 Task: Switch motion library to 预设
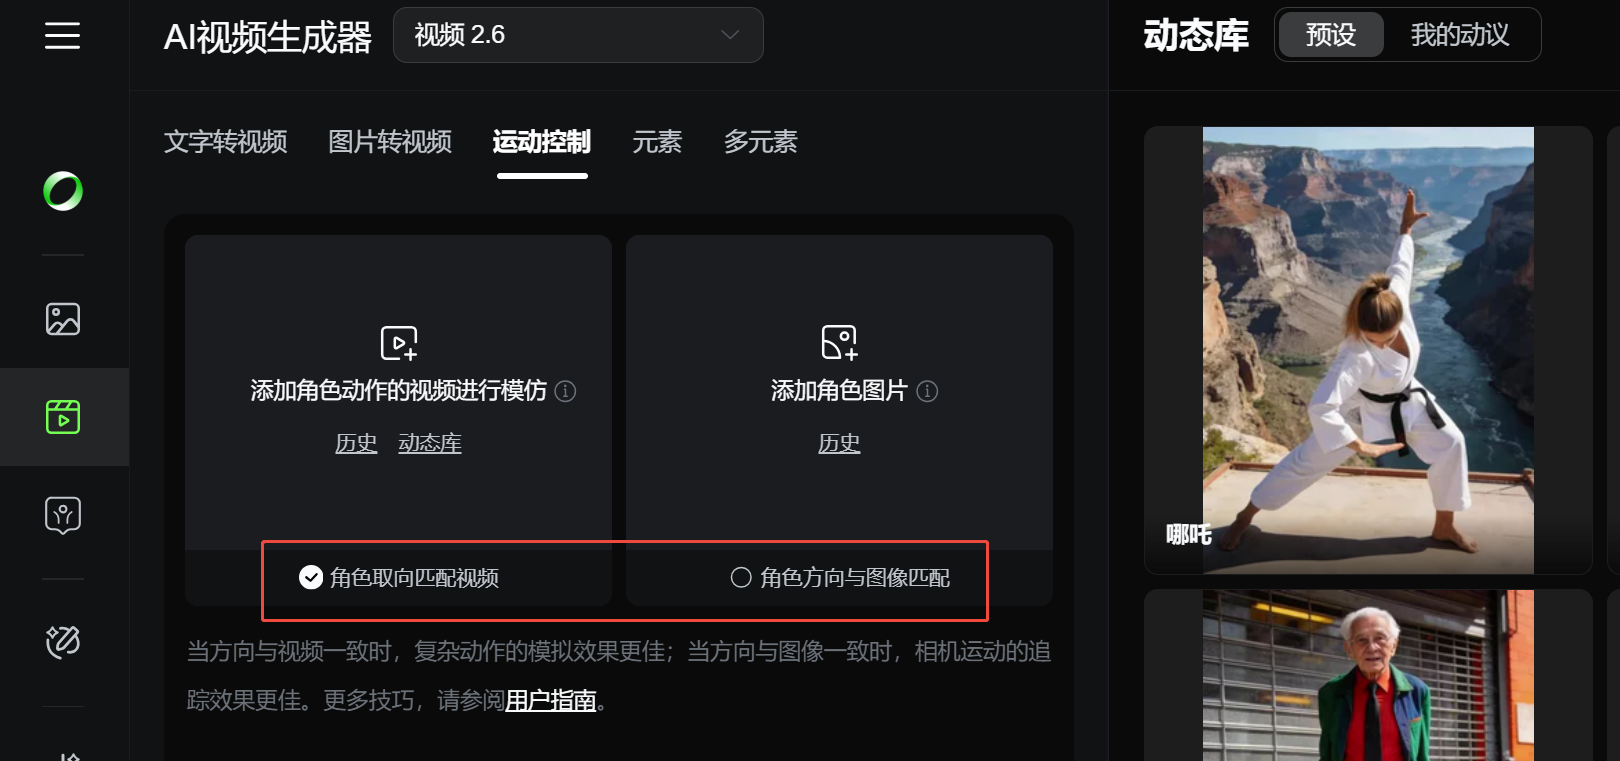[1331, 35]
